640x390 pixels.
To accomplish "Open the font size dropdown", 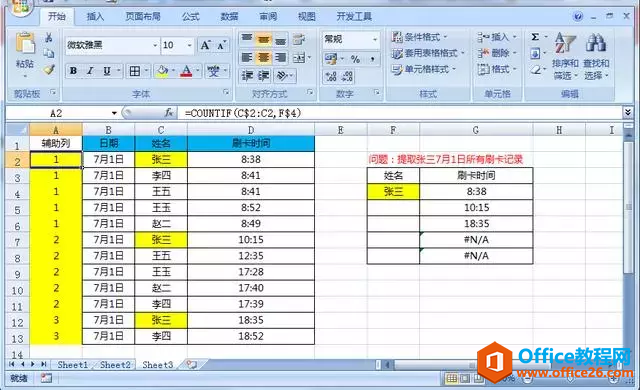I will (x=189, y=45).
